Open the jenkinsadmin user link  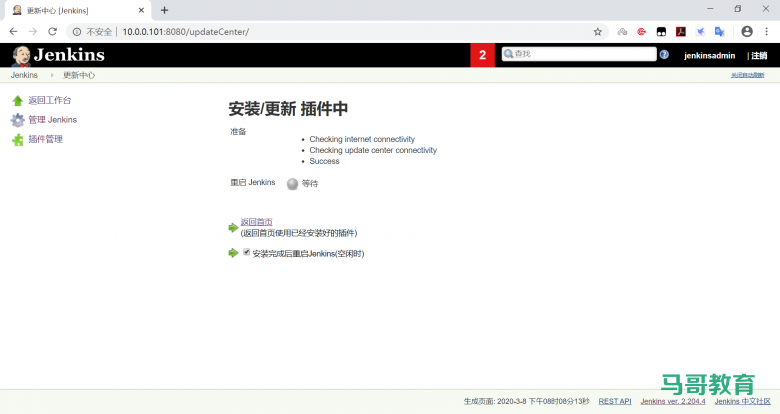(709, 56)
